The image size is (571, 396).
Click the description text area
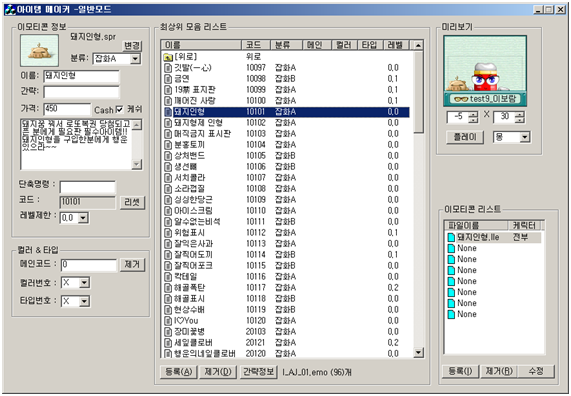pyautogui.click(x=76, y=144)
